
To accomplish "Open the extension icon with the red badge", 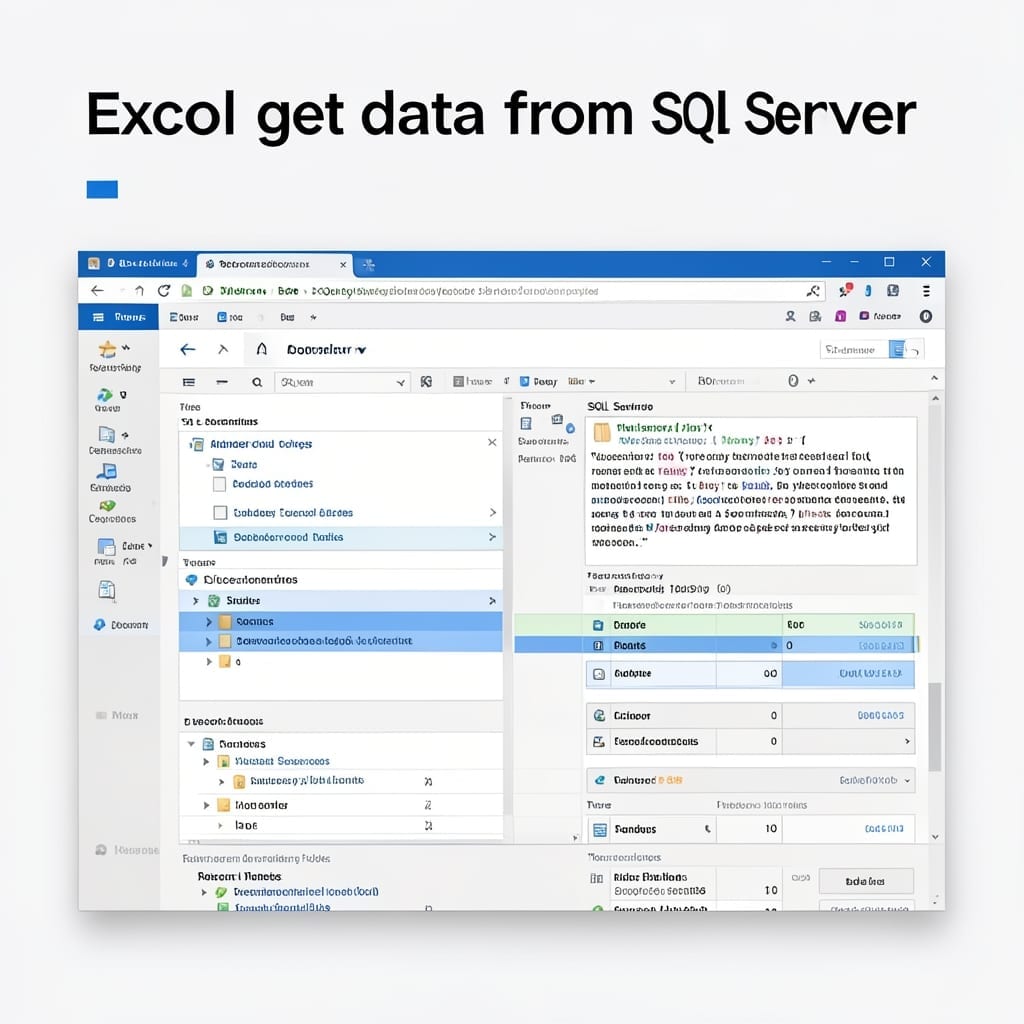I will click(846, 290).
